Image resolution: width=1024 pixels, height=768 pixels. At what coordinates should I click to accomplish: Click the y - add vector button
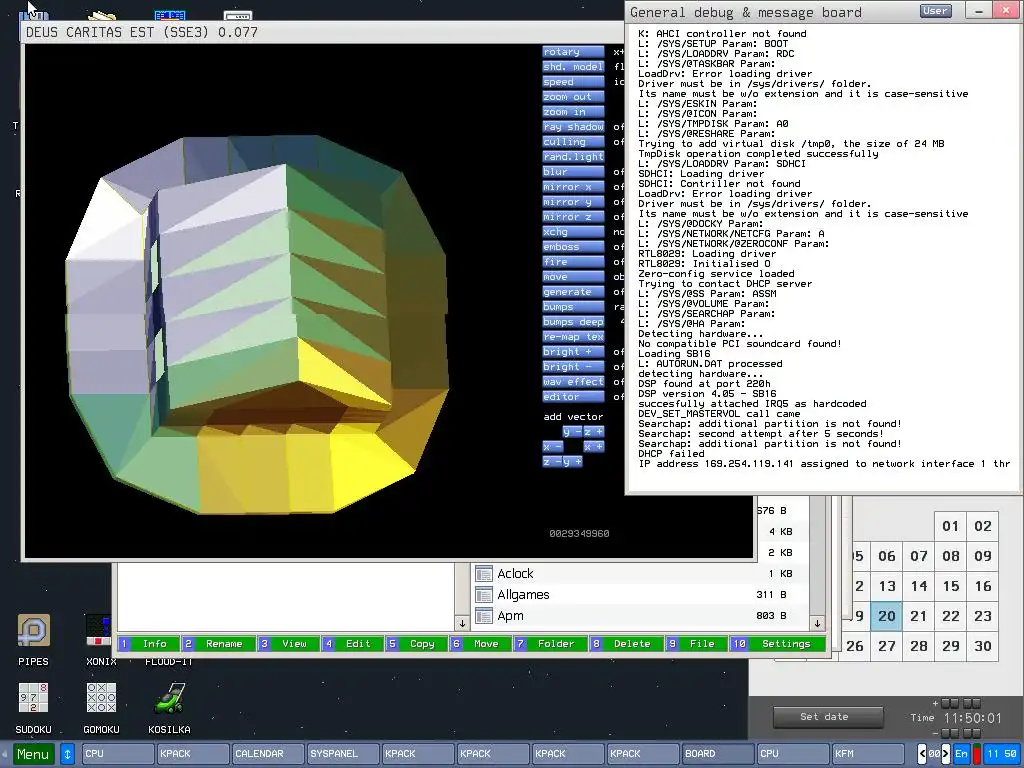[572, 432]
